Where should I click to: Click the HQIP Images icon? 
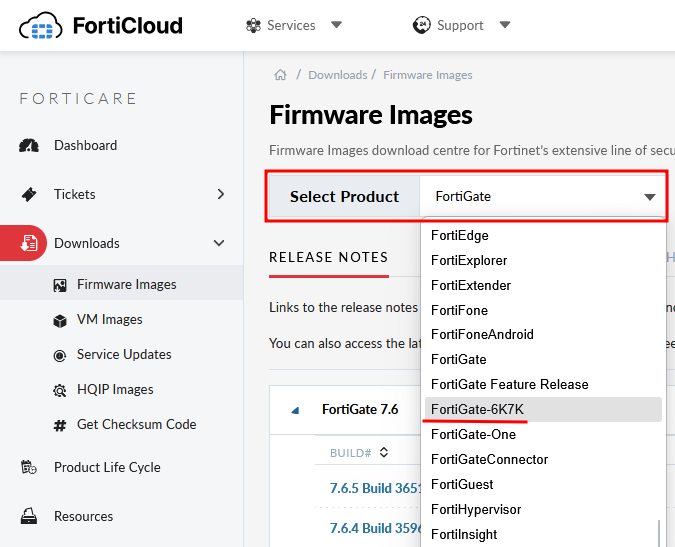click(x=59, y=390)
